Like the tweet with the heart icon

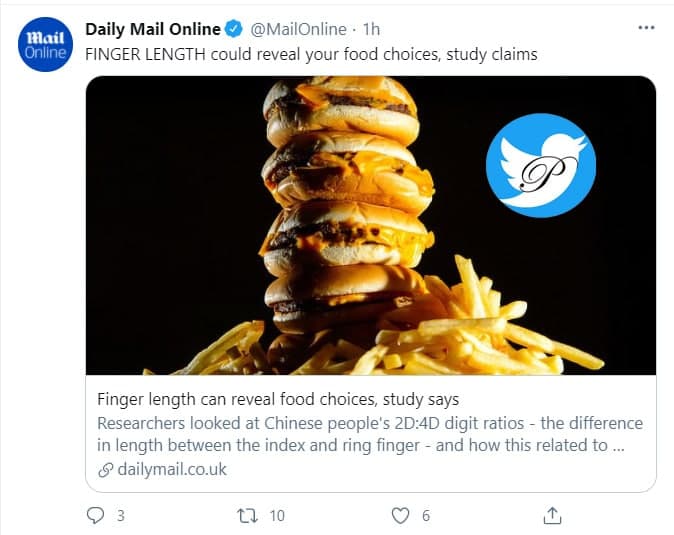tap(400, 515)
